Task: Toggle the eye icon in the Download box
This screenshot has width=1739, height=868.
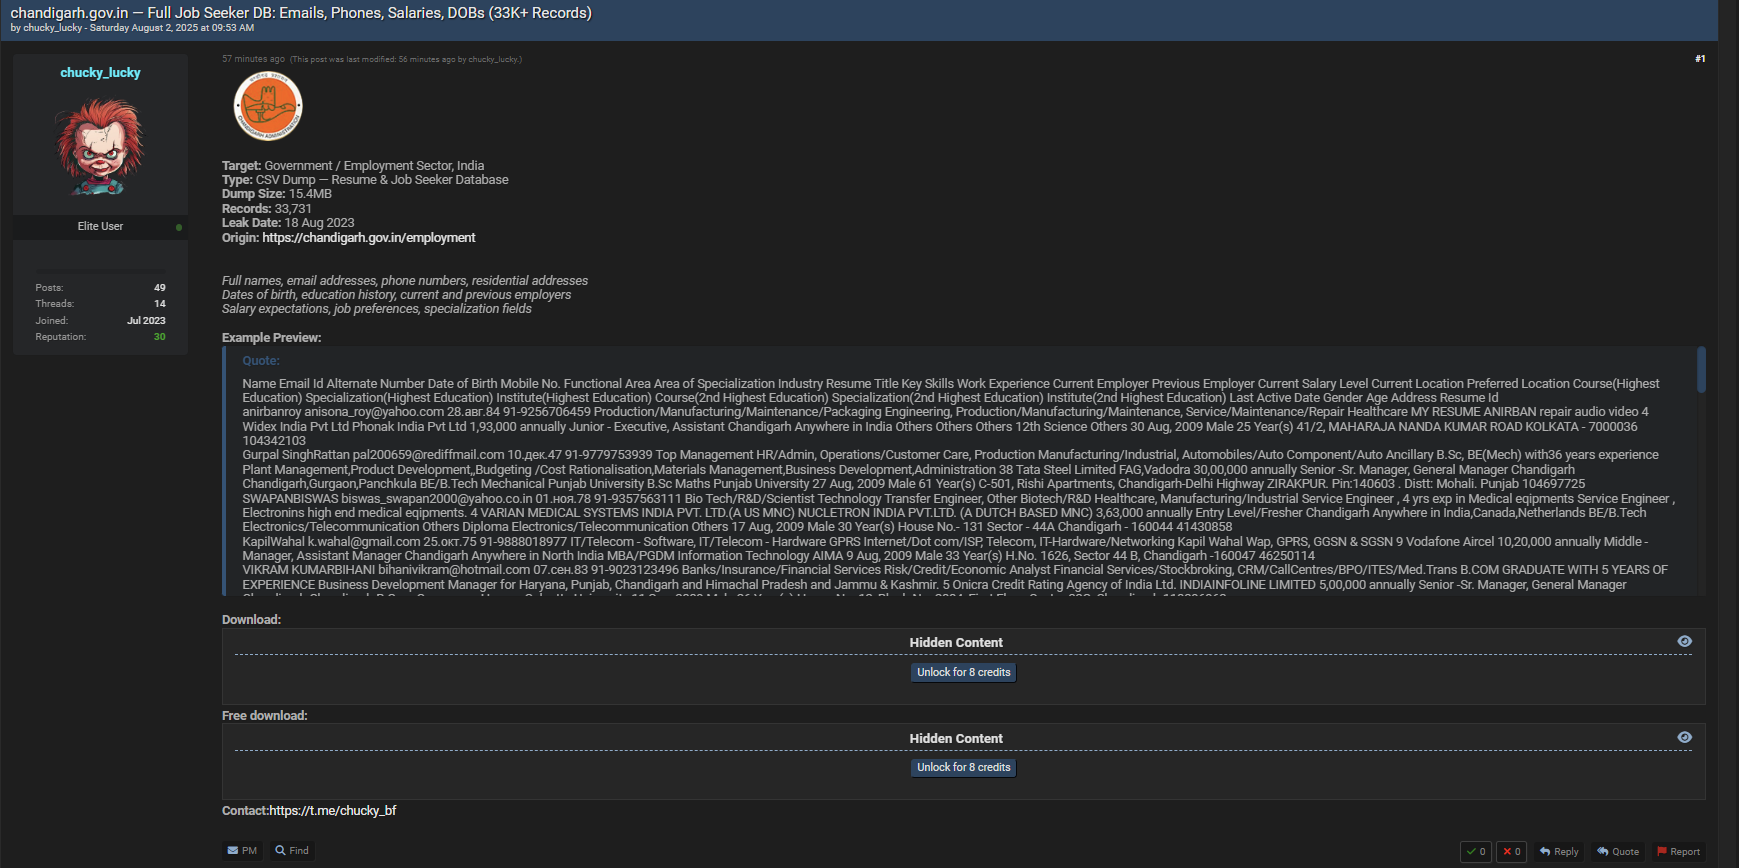Action: (1684, 642)
